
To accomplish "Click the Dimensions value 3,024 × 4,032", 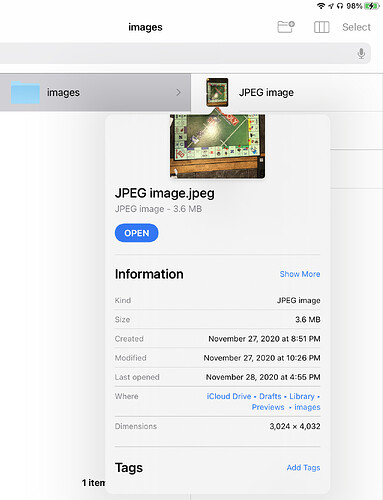I will [x=295, y=426].
